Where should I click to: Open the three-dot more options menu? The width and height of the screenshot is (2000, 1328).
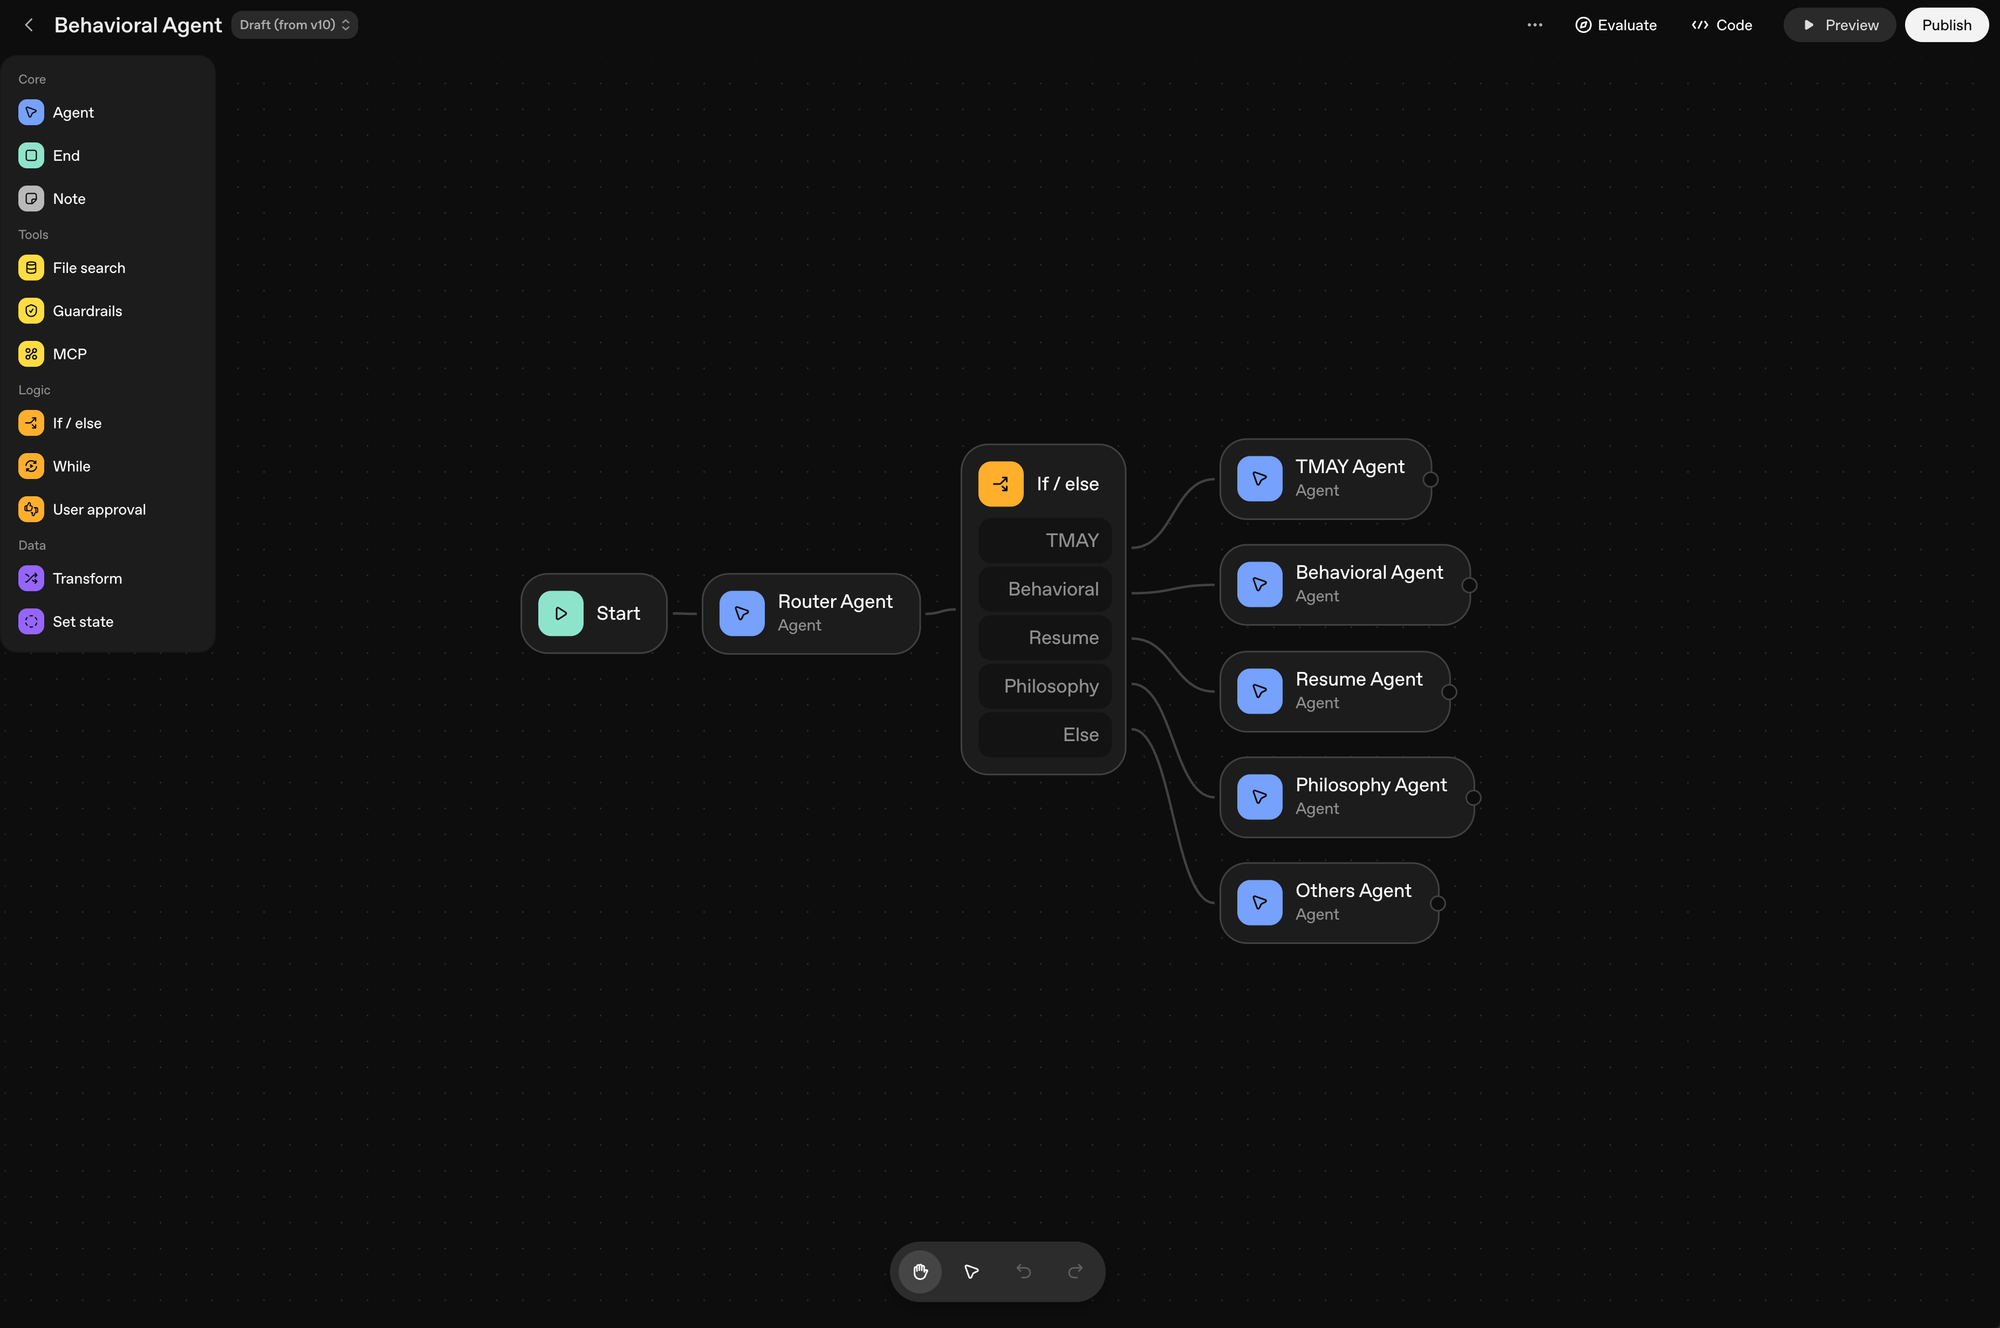click(1534, 25)
